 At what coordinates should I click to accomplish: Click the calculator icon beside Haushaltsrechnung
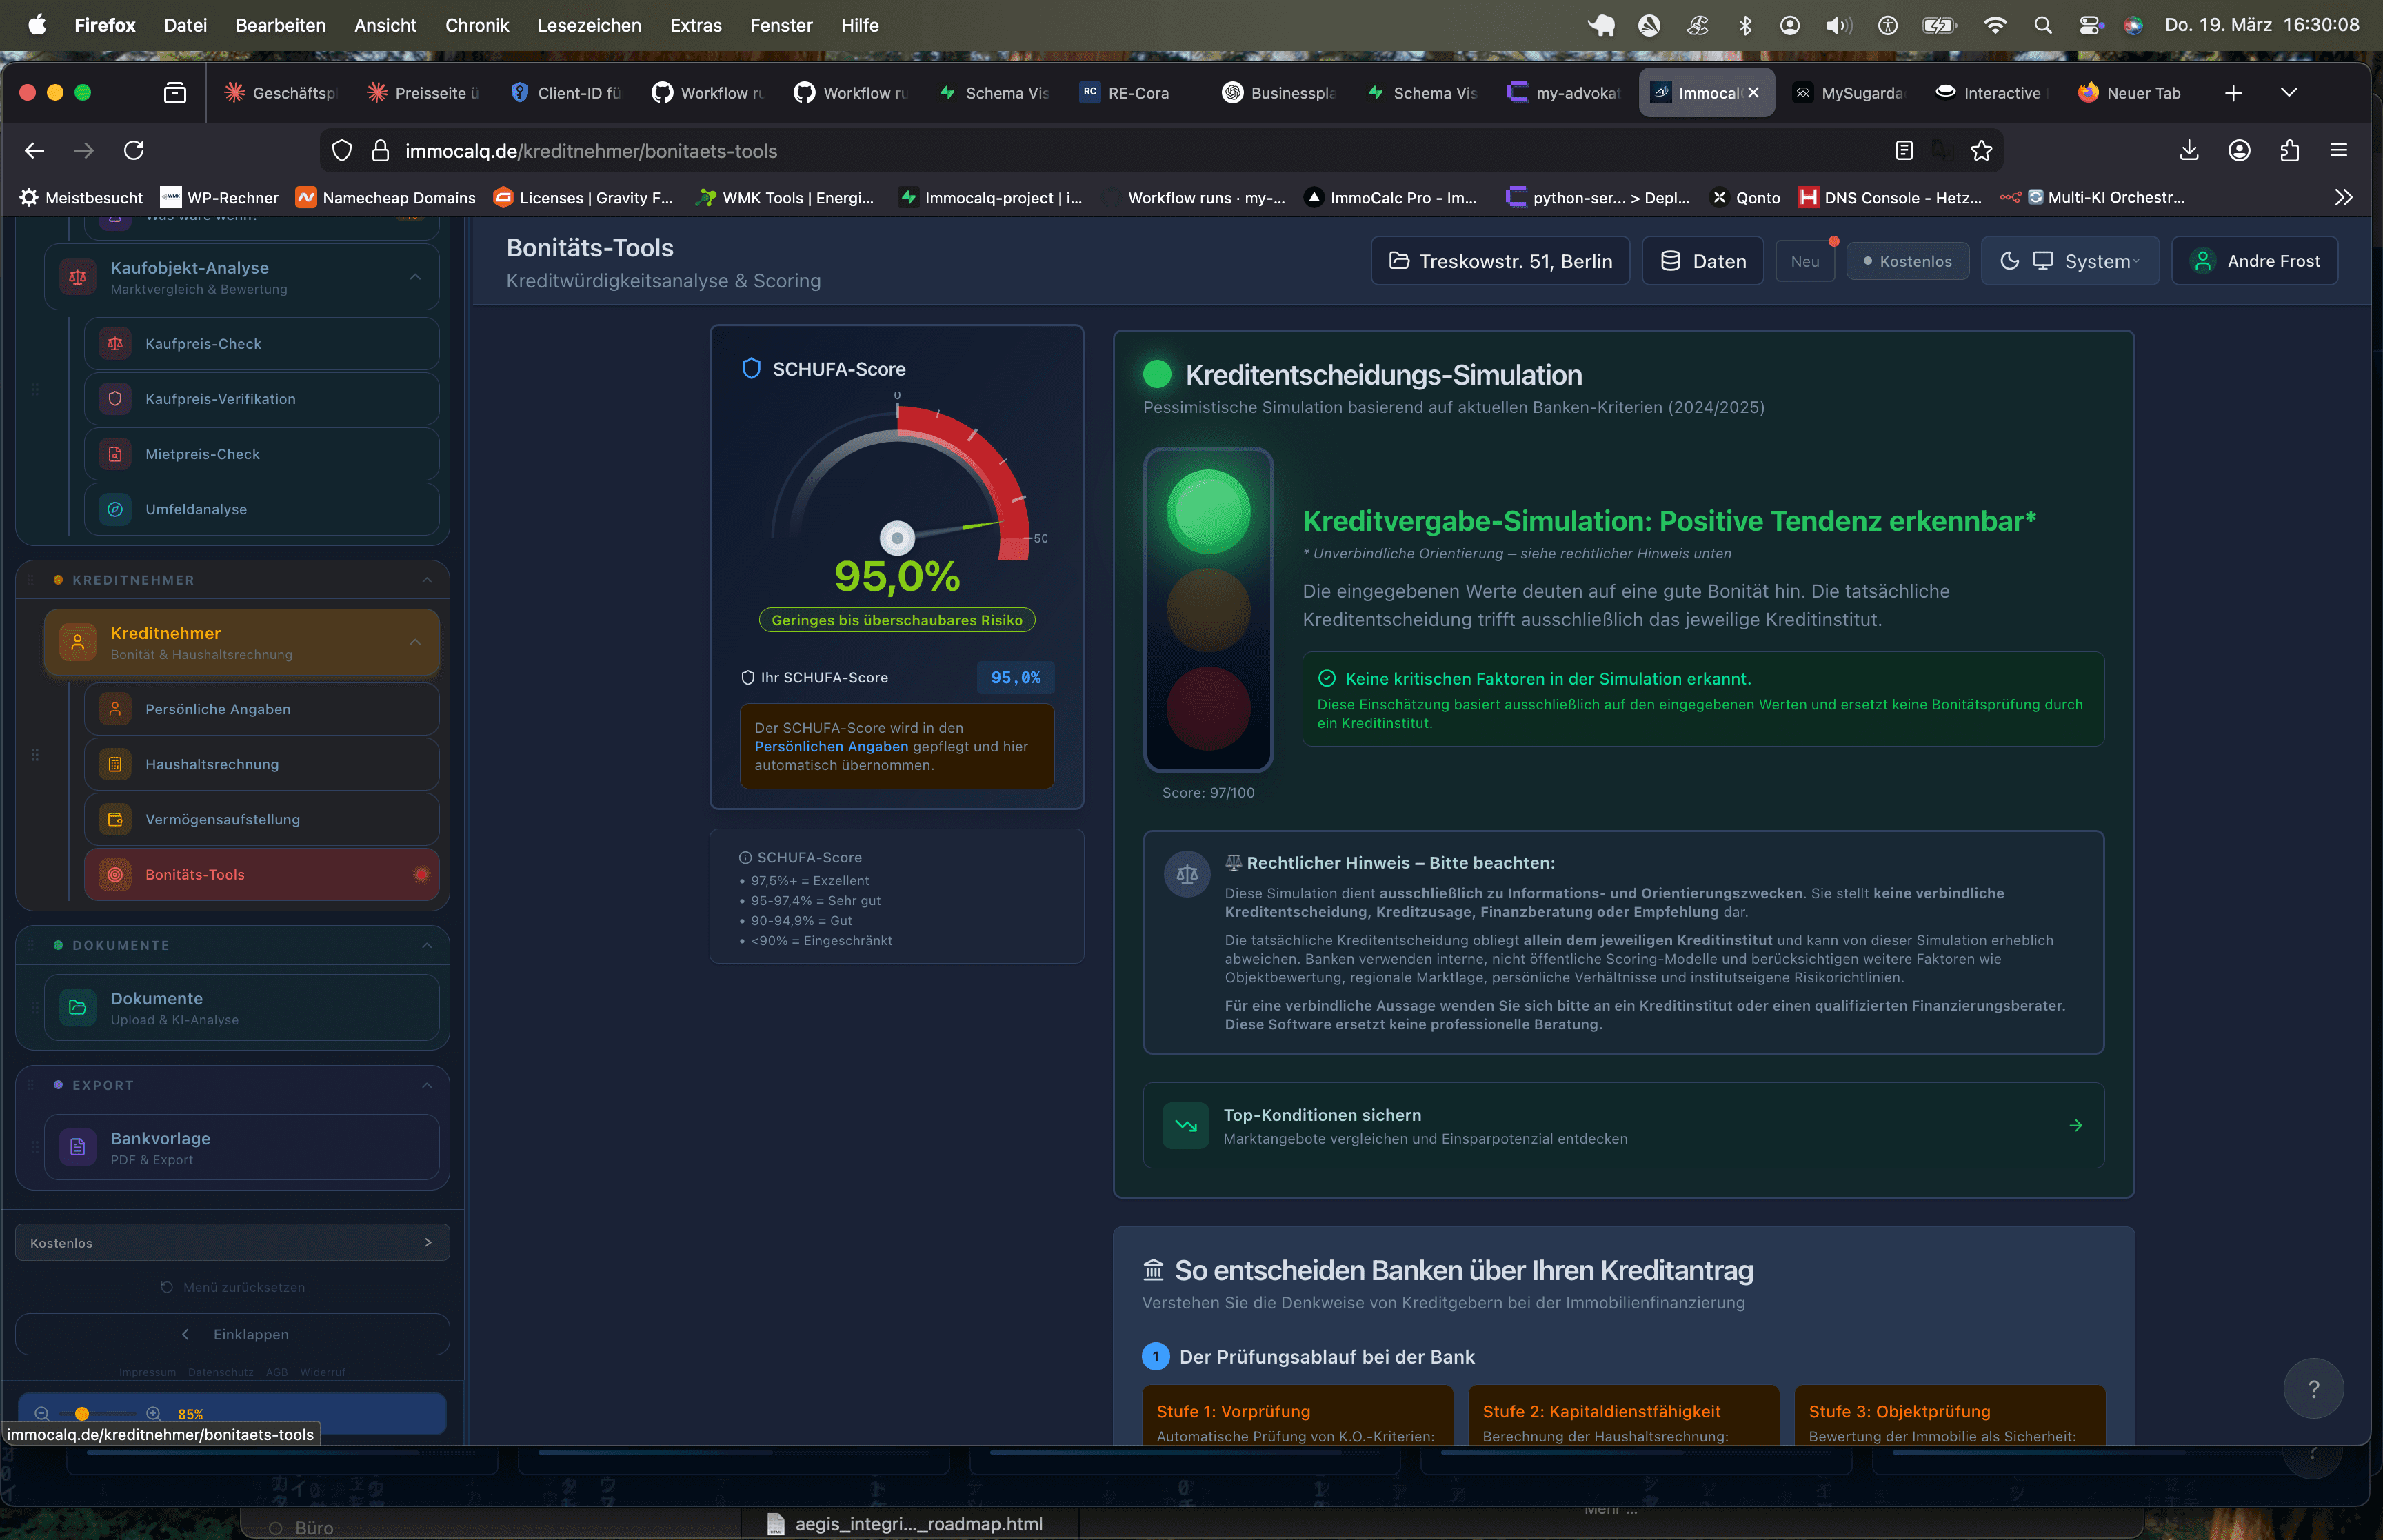click(x=115, y=764)
